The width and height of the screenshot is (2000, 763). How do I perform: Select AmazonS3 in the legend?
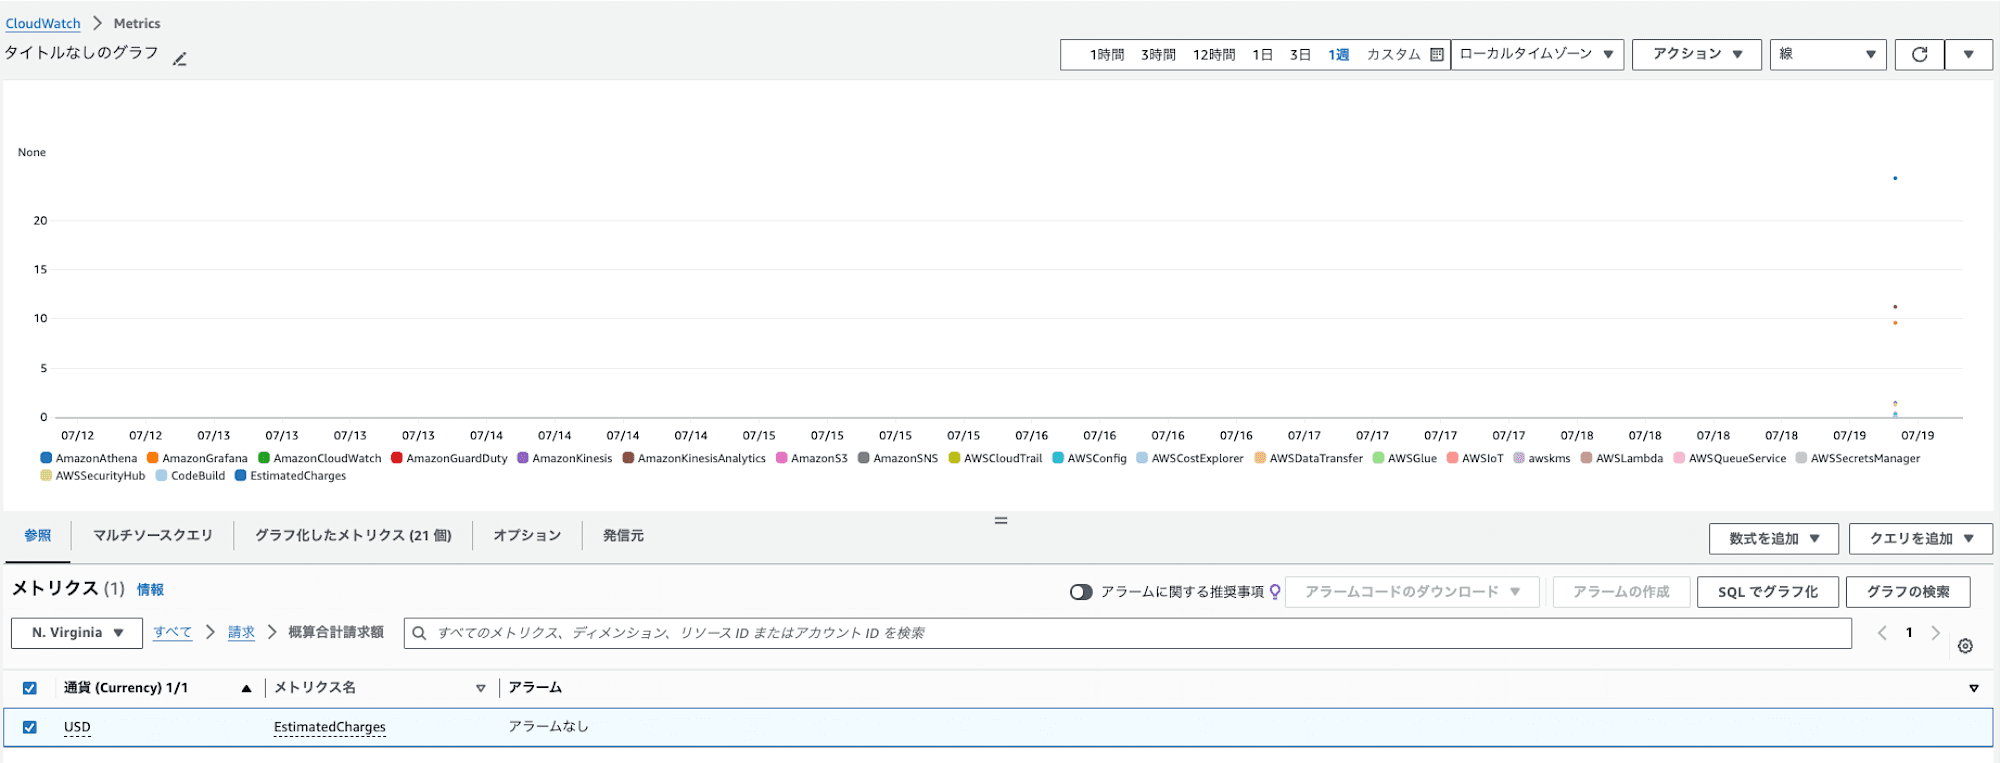point(819,458)
